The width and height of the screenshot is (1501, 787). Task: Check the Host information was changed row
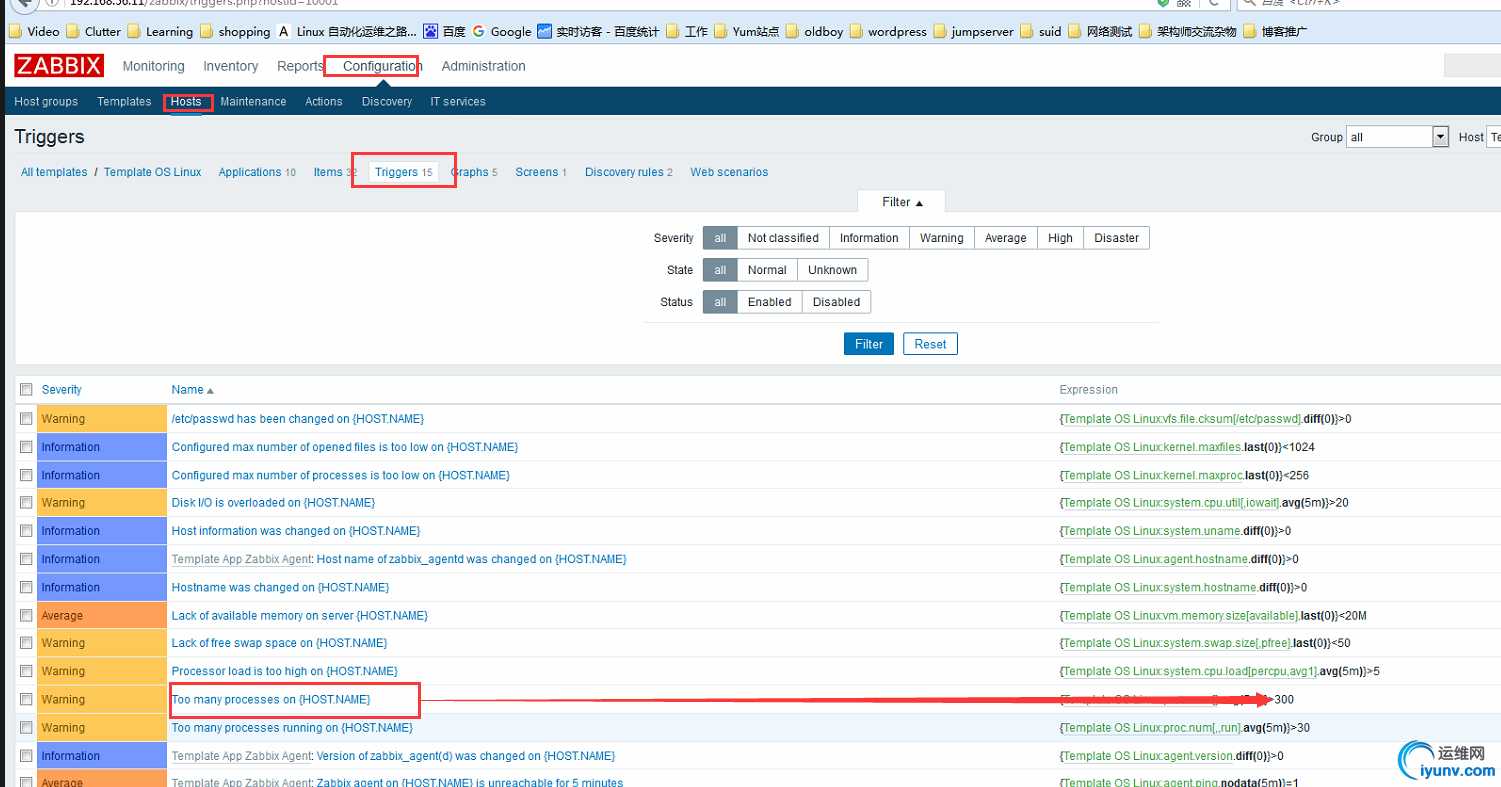[26, 531]
